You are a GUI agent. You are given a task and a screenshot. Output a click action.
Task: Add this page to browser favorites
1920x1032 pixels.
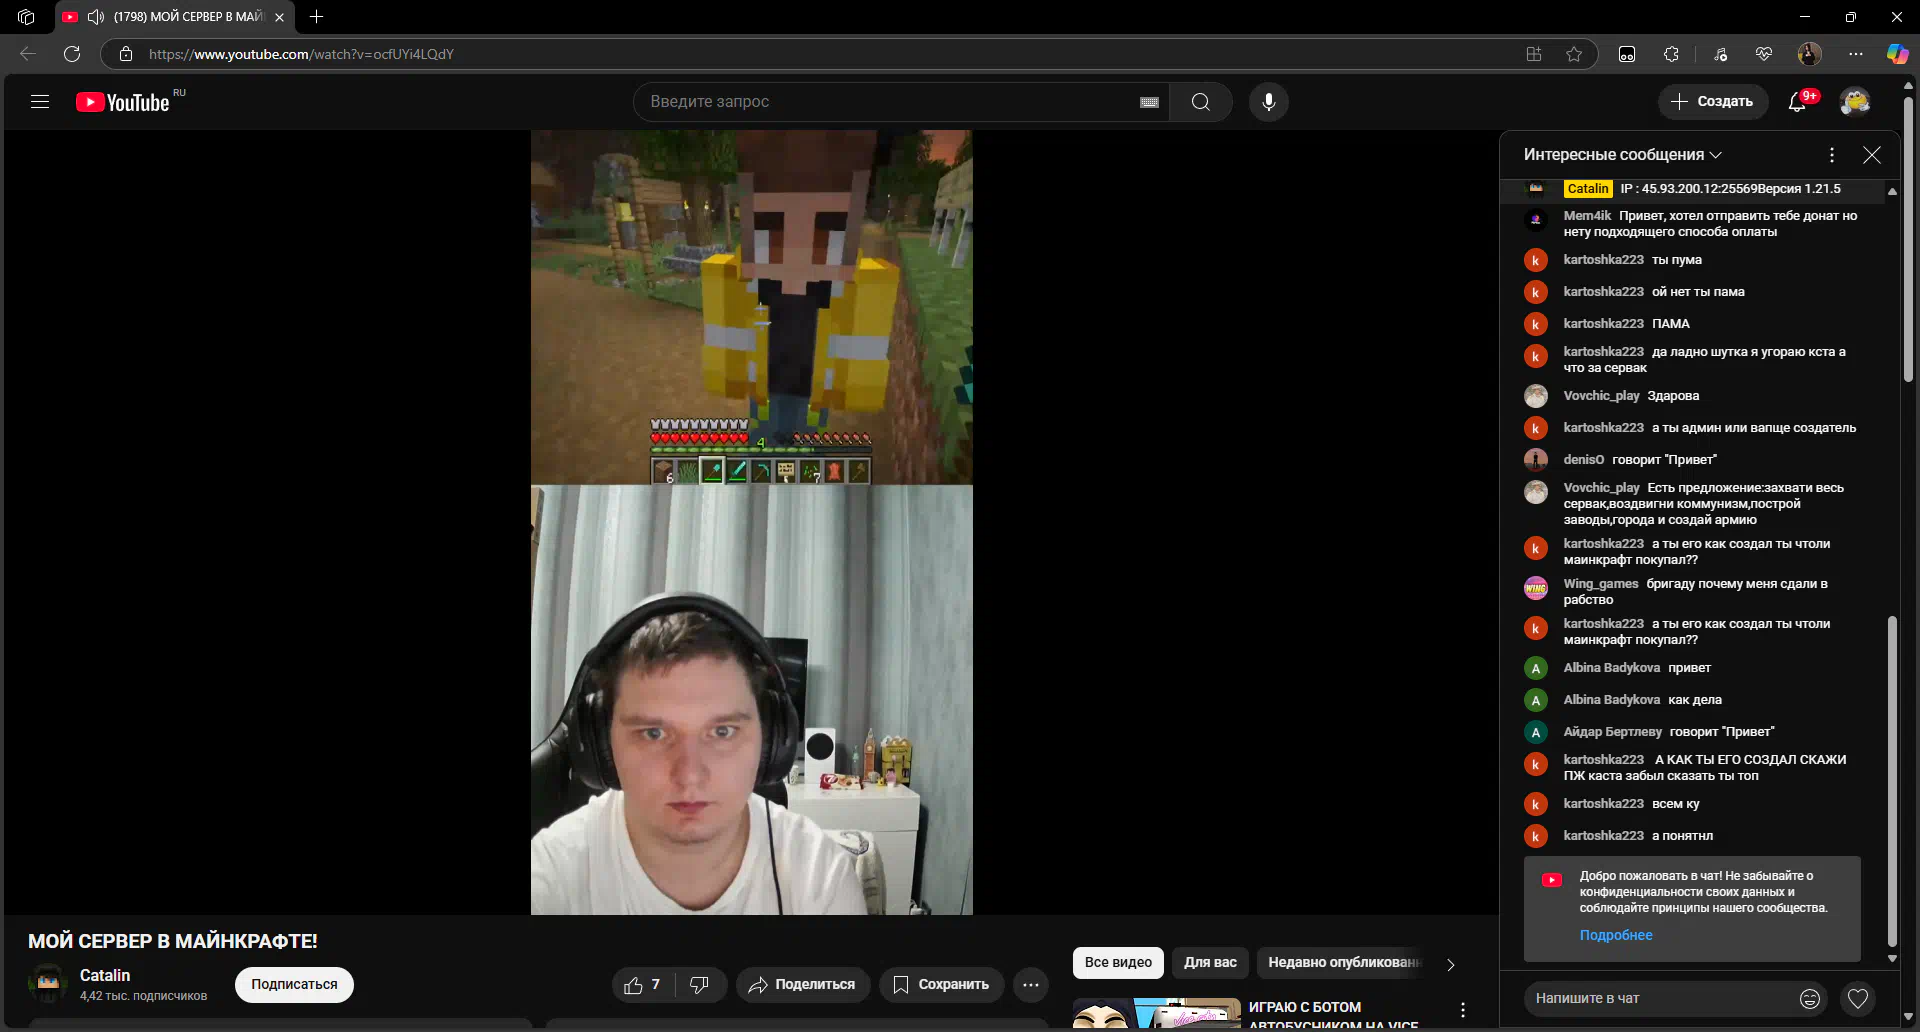tap(1574, 54)
